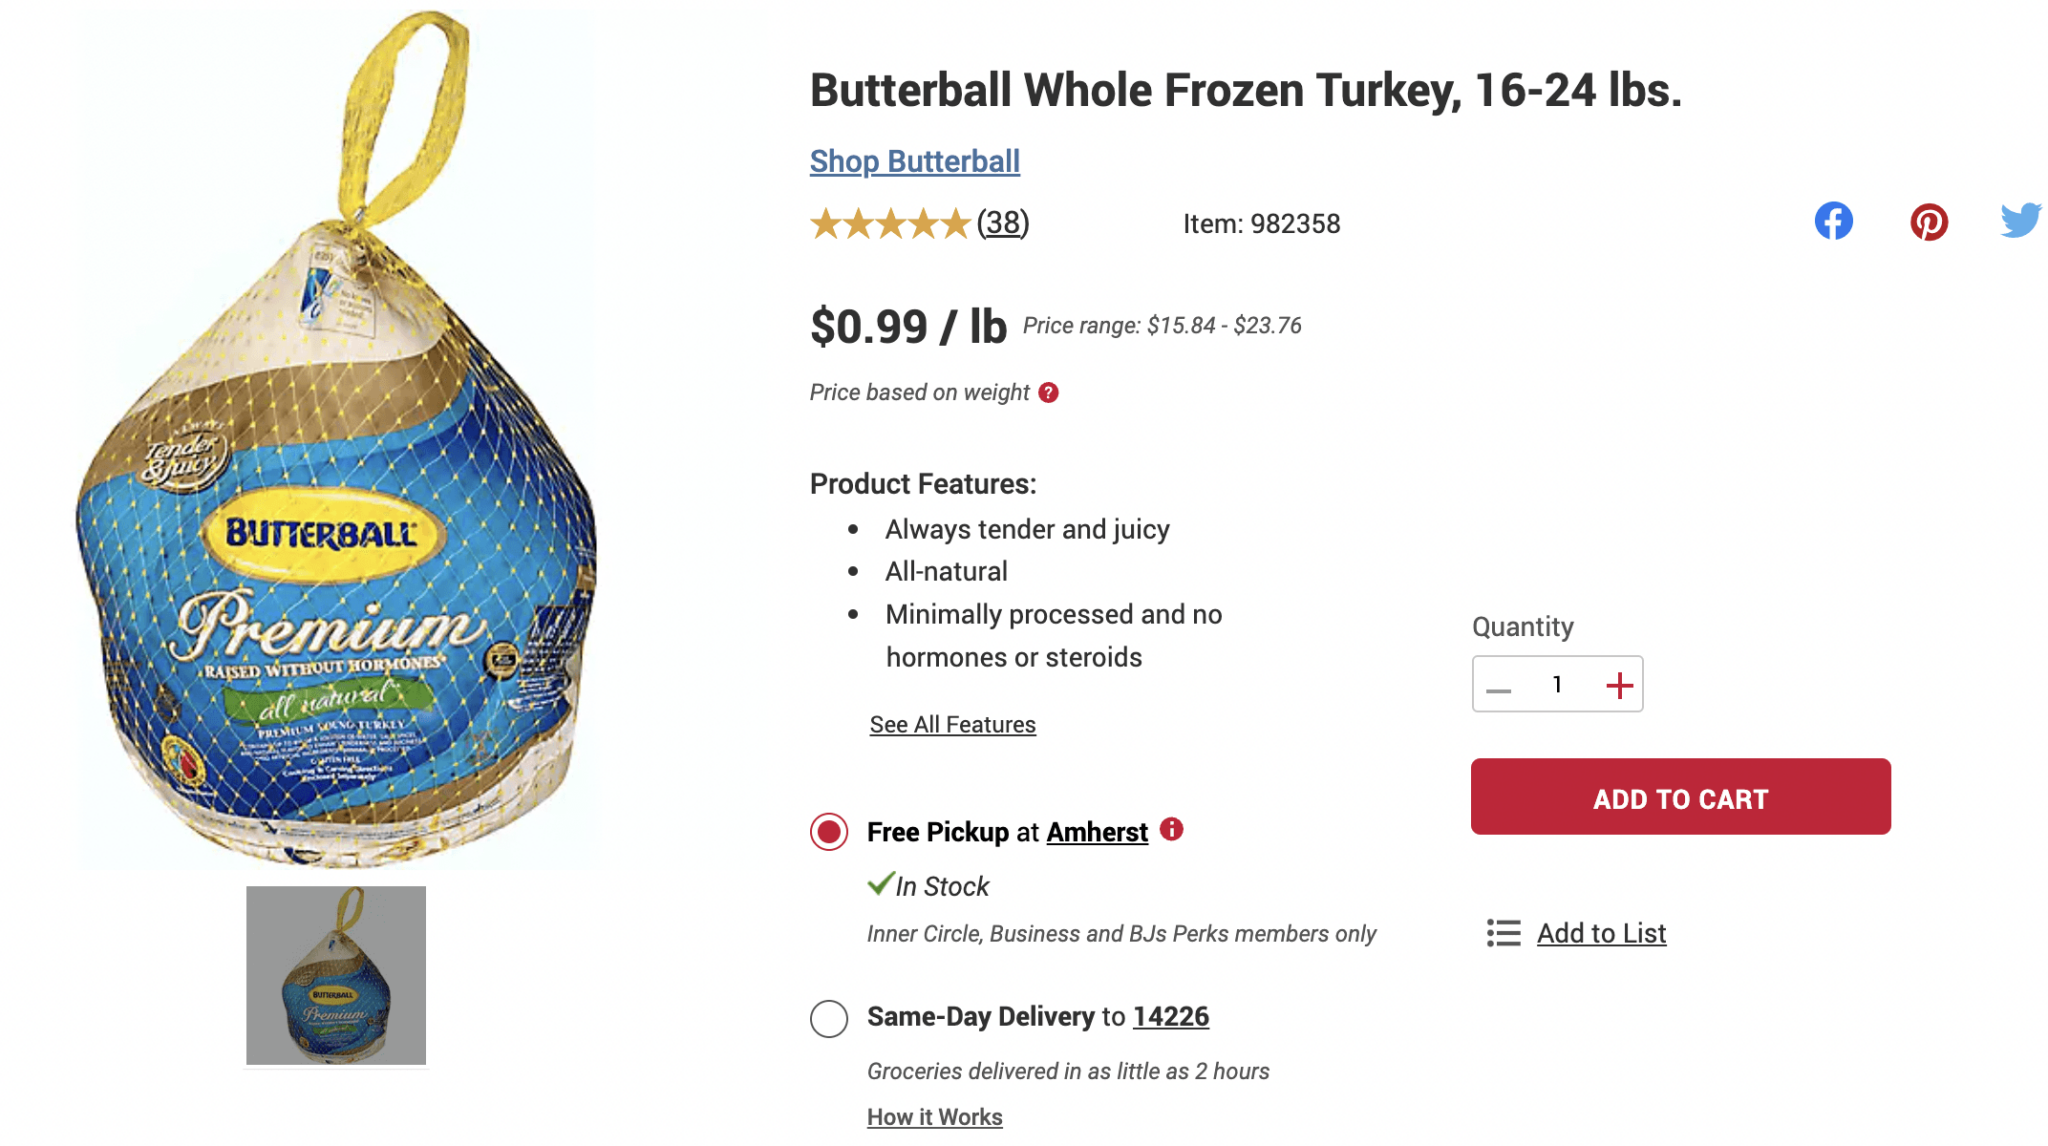
Task: Open See All Features
Action: click(952, 724)
